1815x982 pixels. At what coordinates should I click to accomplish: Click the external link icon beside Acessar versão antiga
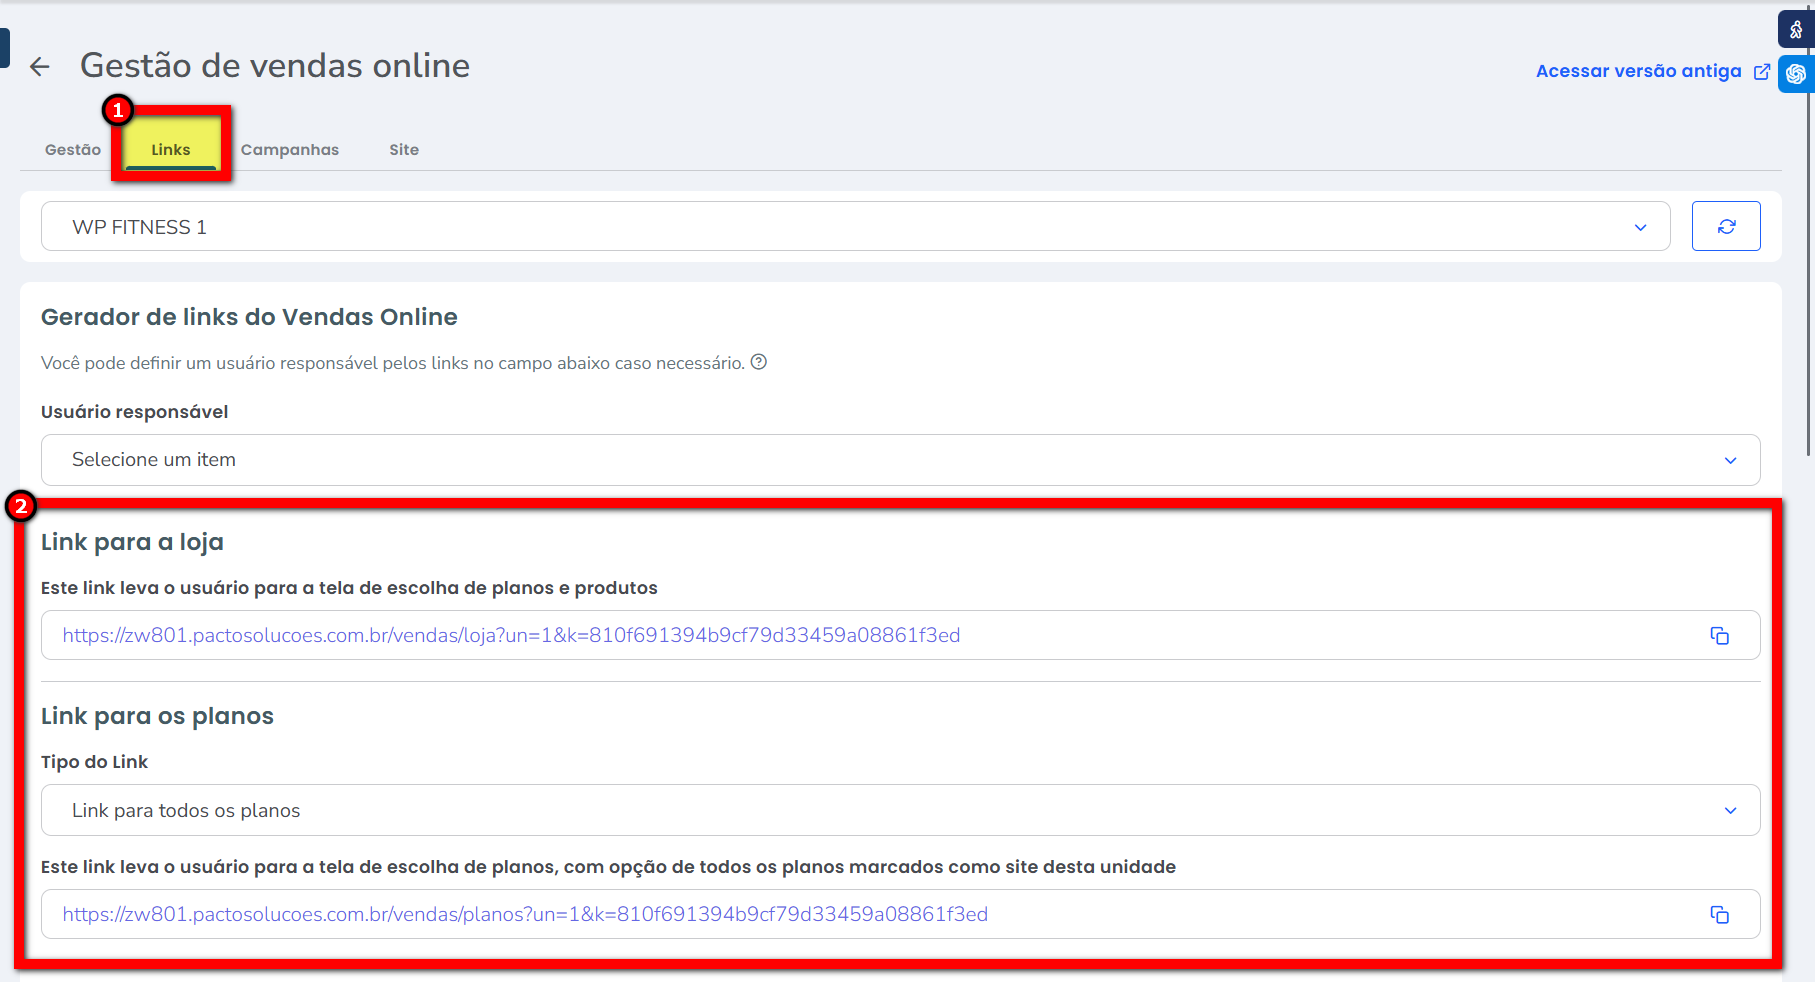(x=1762, y=72)
